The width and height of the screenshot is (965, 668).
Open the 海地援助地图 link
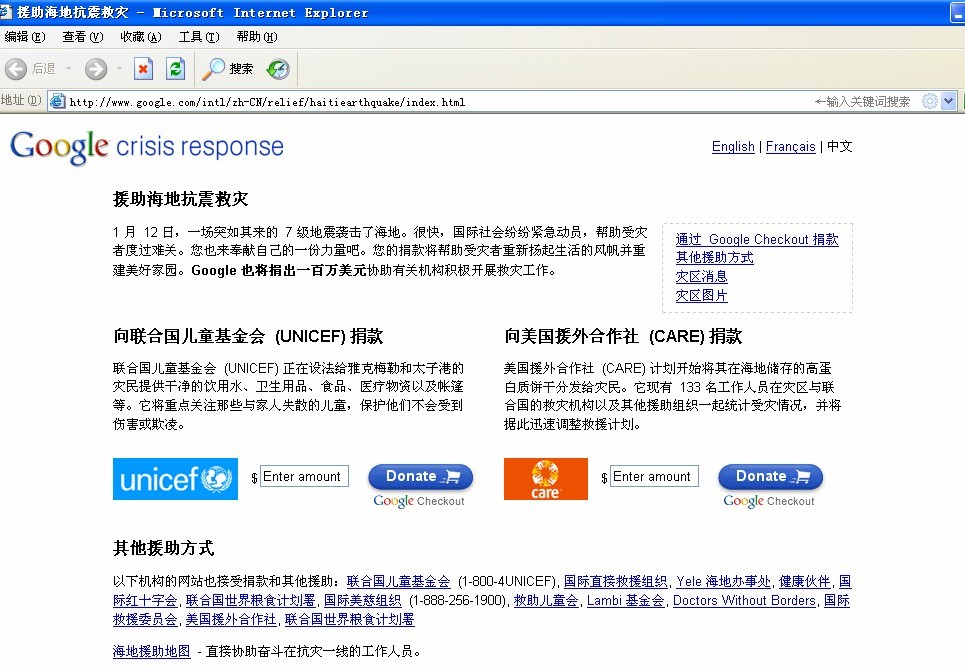click(x=151, y=651)
